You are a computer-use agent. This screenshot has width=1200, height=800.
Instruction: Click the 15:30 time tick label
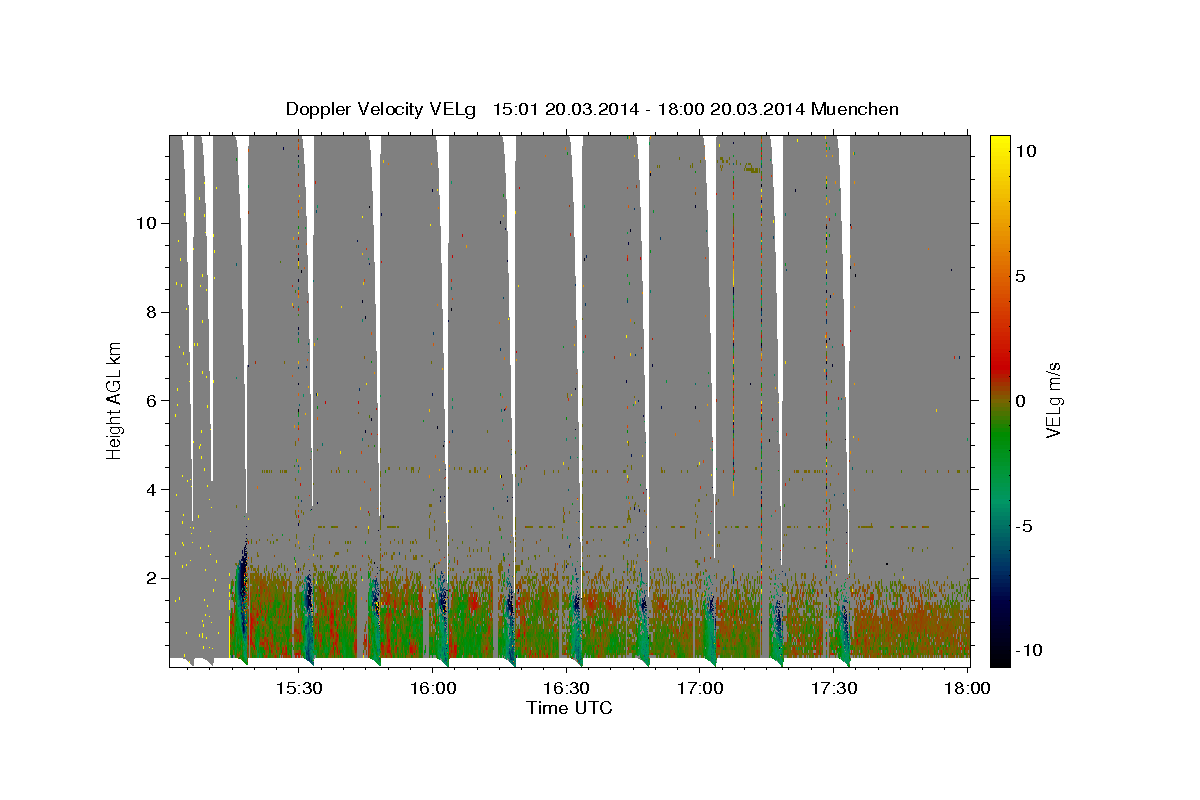click(298, 688)
